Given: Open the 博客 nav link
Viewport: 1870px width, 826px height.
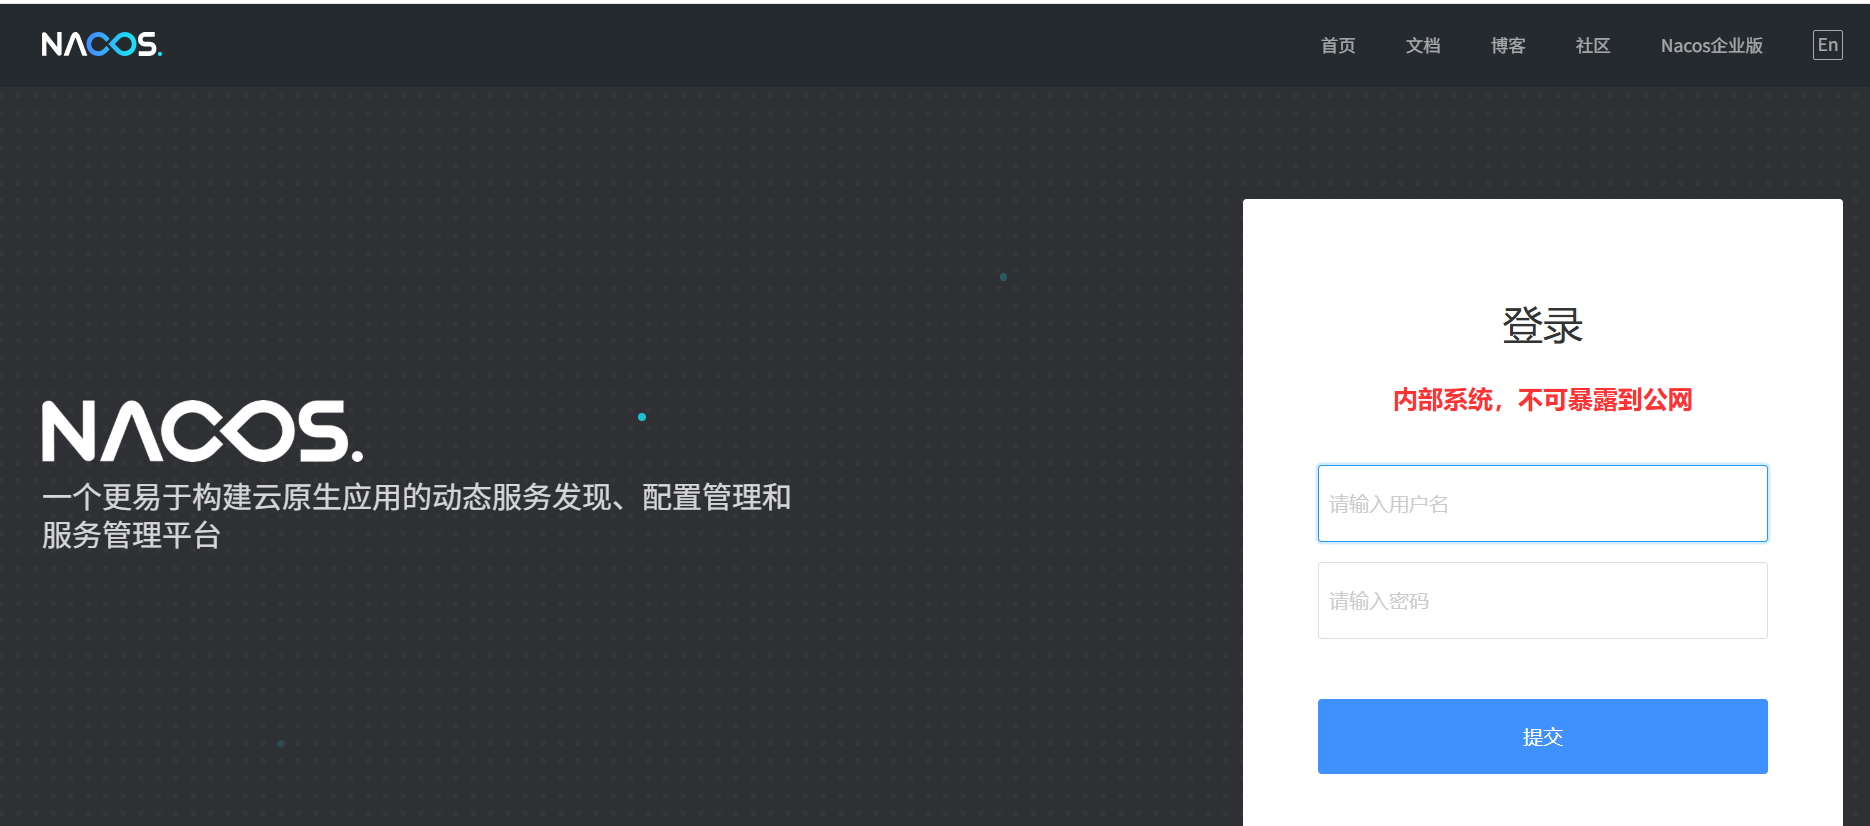Looking at the screenshot, I should tap(1508, 46).
